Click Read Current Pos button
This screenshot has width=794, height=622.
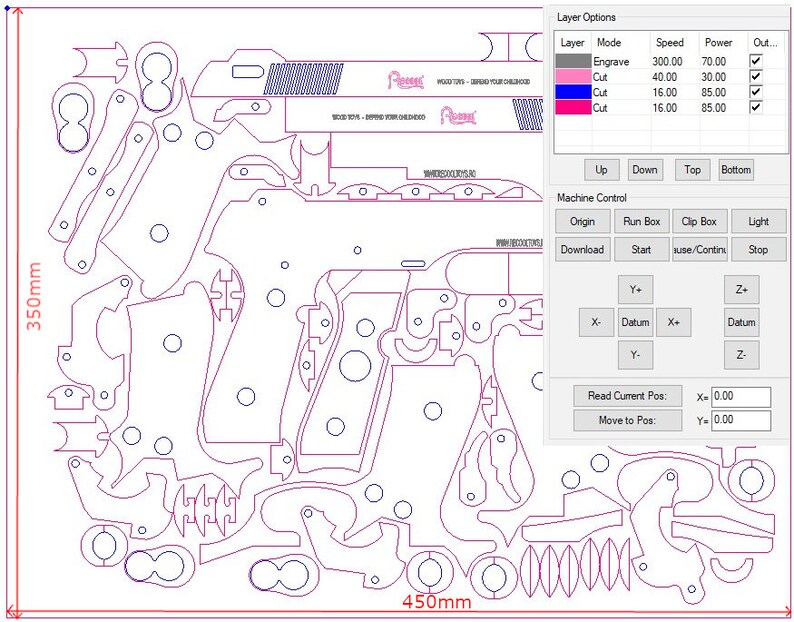pyautogui.click(x=628, y=396)
